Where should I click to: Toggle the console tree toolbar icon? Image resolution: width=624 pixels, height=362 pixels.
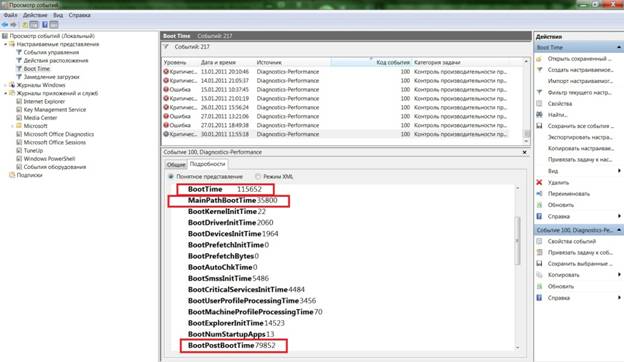tap(34, 25)
